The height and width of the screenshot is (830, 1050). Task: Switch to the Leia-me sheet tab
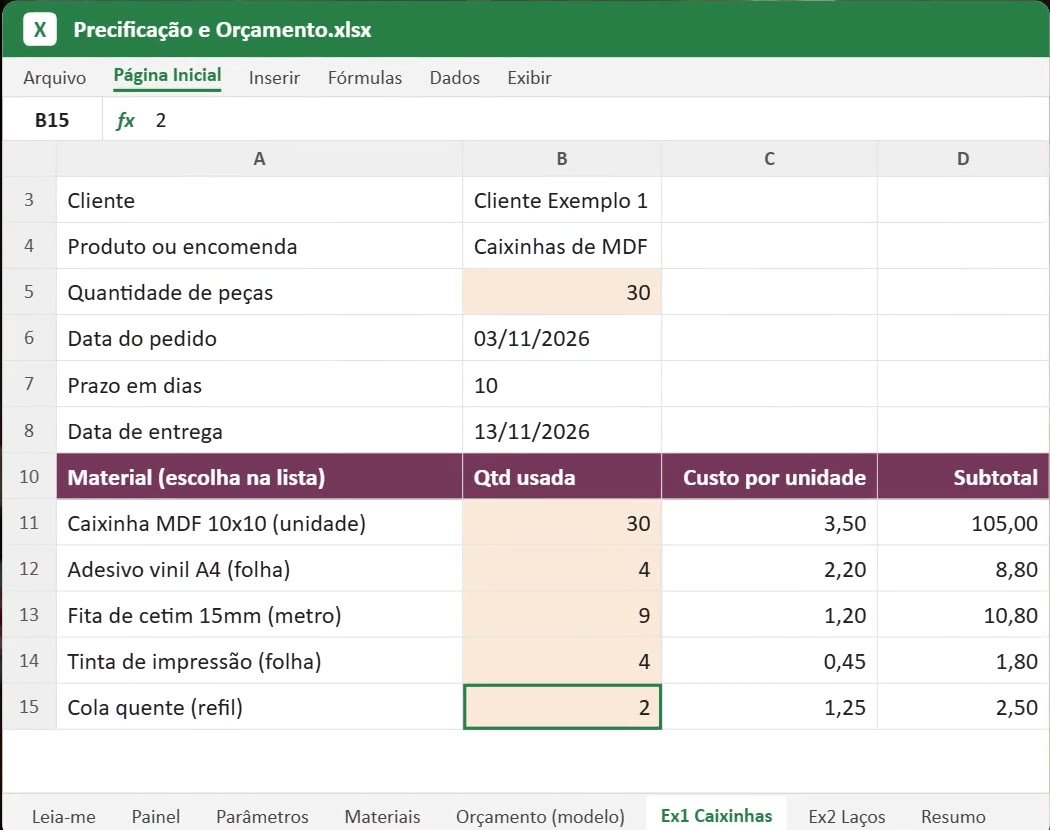tap(64, 817)
